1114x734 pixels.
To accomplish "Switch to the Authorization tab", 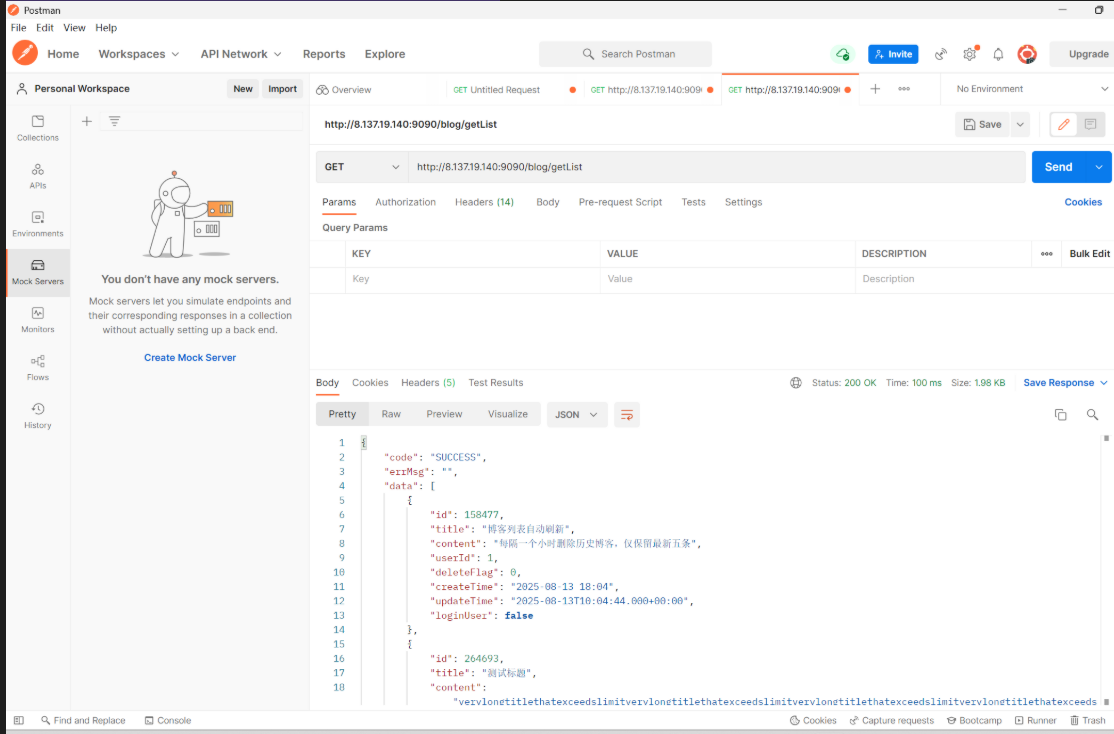I will pos(405,203).
